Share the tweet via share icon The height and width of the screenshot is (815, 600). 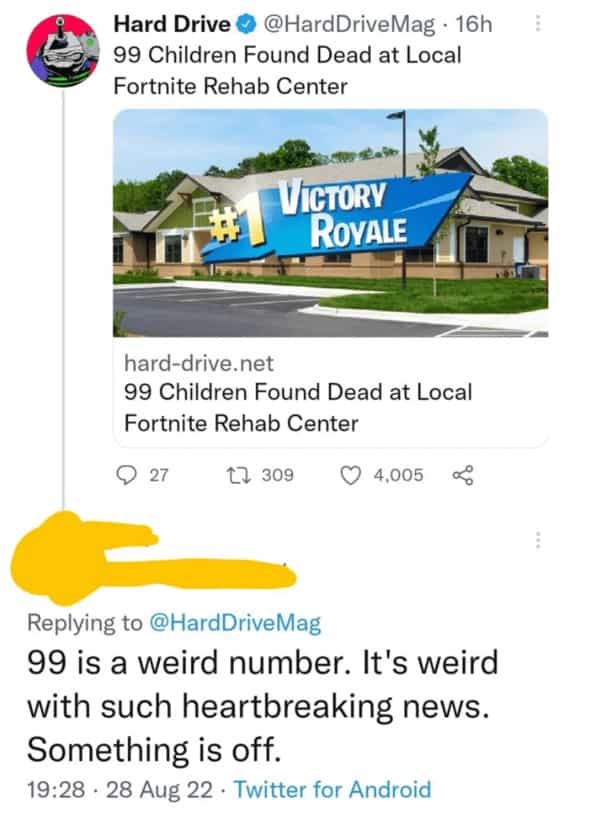tap(463, 475)
